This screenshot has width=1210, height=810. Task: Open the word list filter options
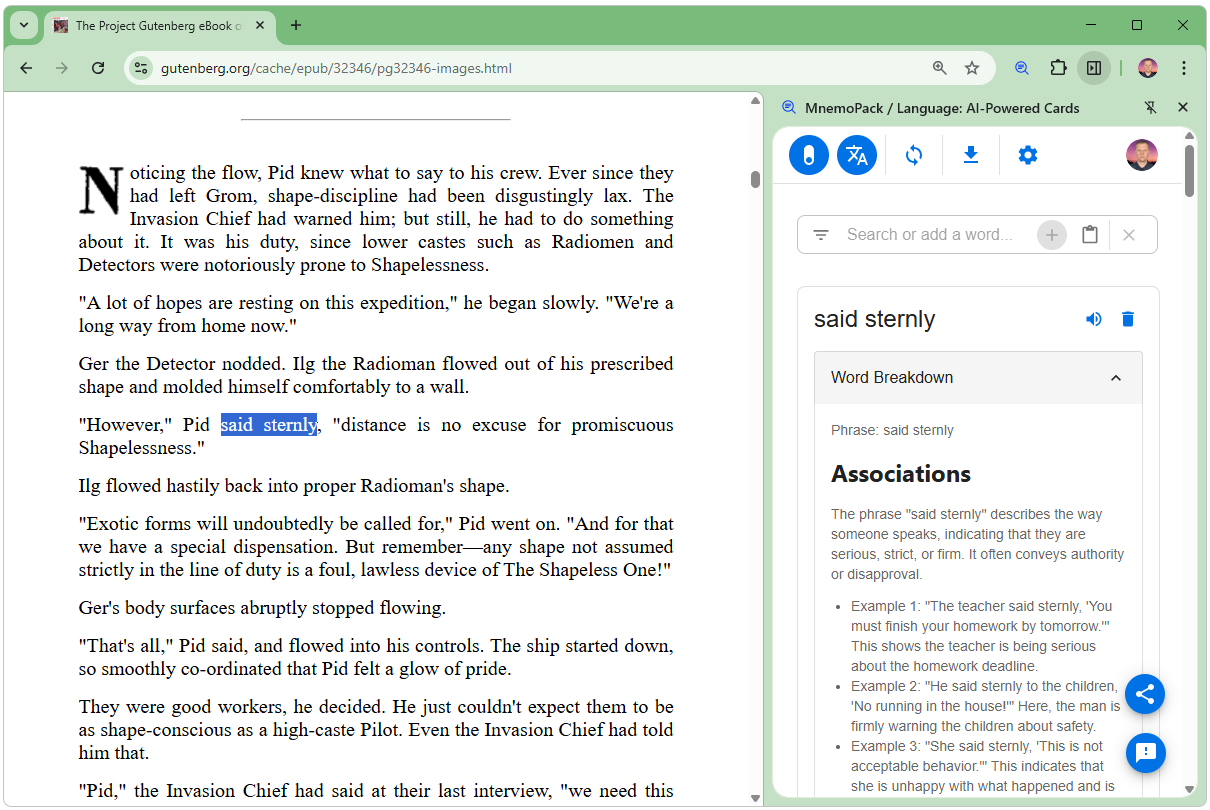[821, 235]
